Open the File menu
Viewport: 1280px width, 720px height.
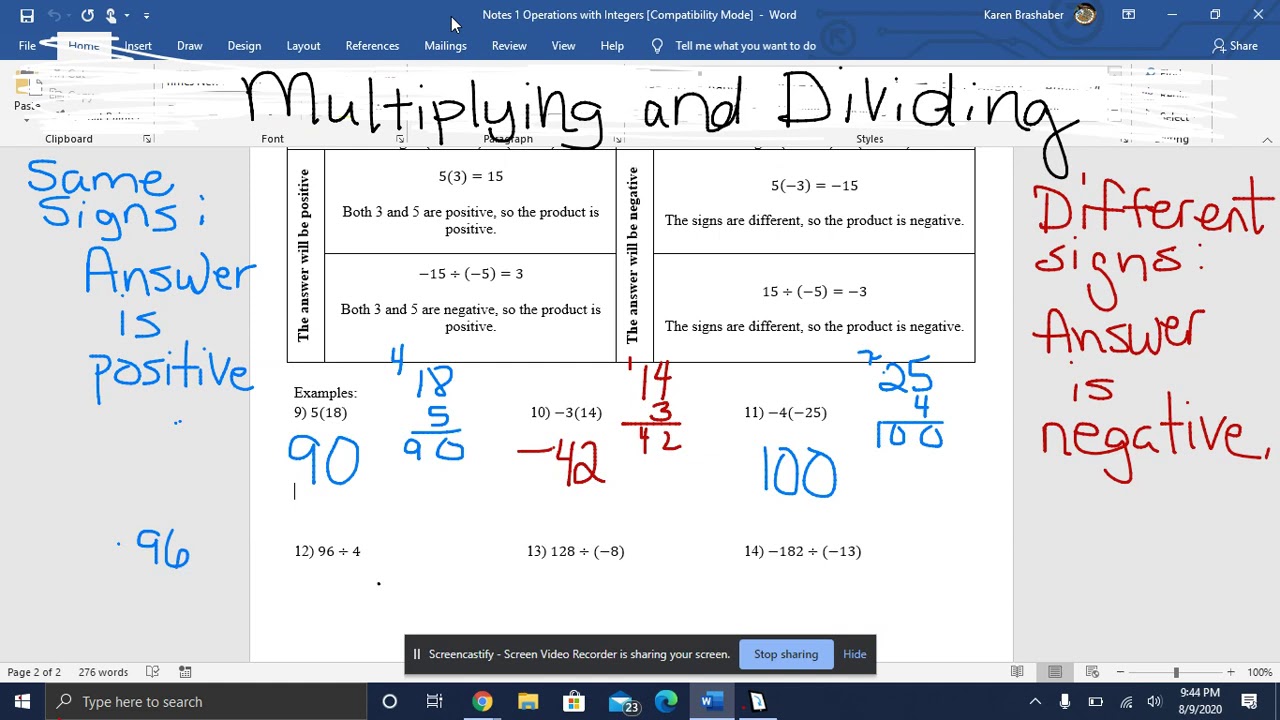click(x=27, y=46)
